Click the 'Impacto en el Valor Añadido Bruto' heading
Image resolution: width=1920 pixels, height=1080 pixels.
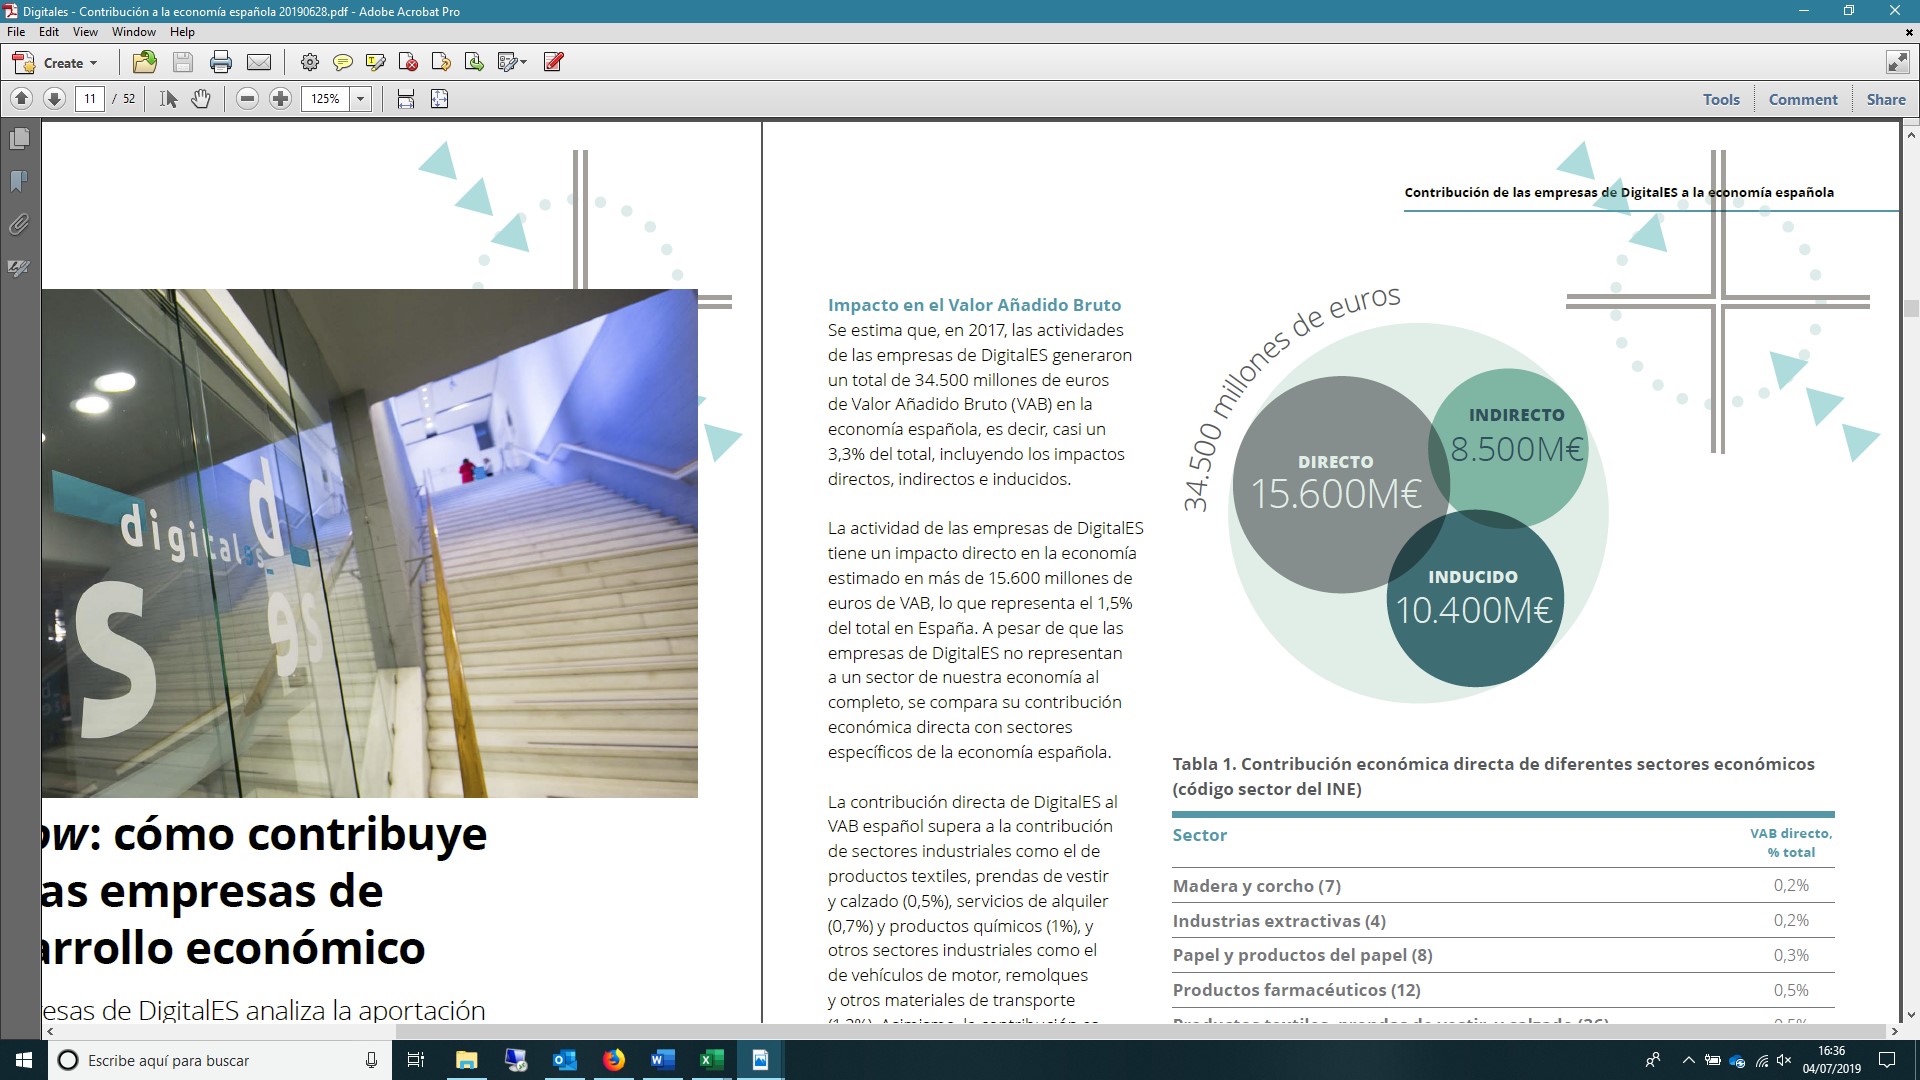tap(974, 305)
